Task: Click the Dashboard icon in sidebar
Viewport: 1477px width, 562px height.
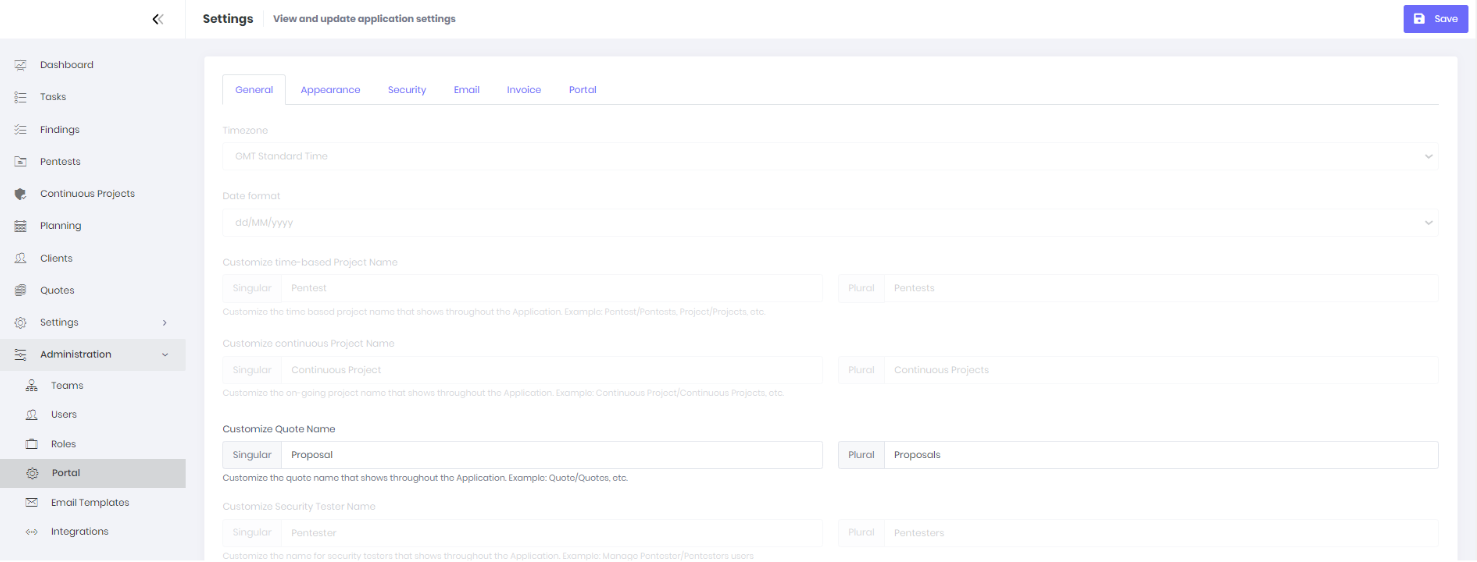Action: pyautogui.click(x=20, y=65)
